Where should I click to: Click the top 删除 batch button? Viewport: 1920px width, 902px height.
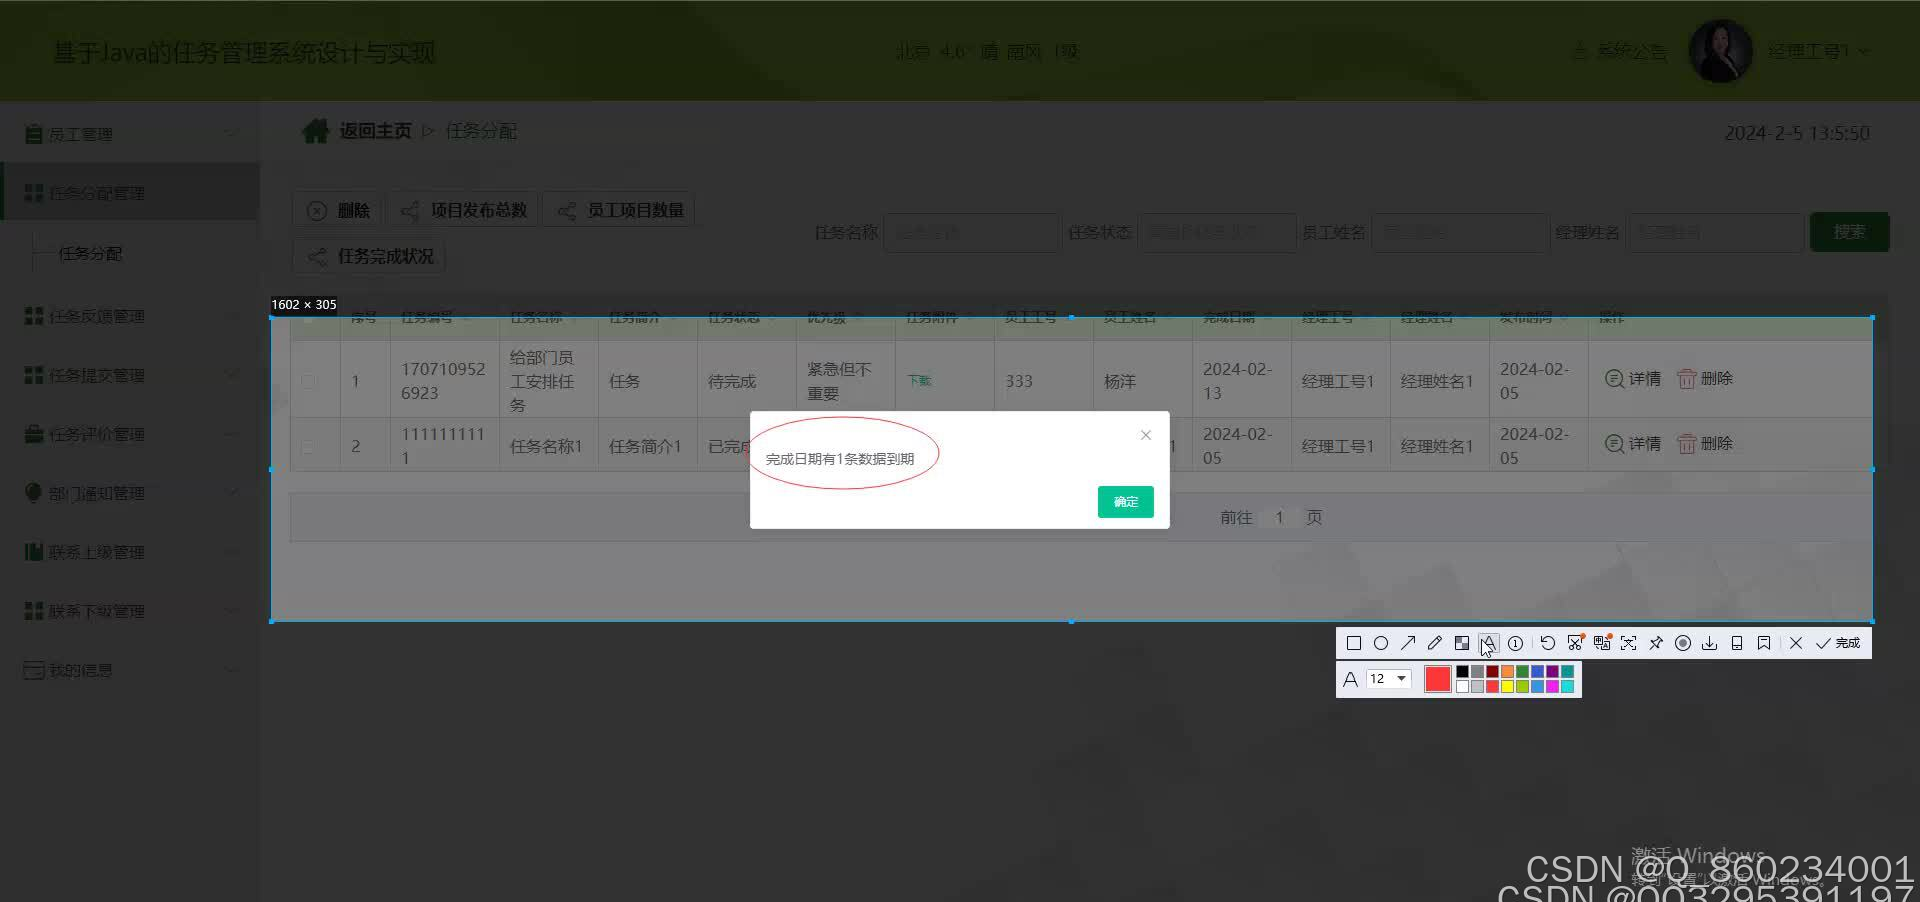339,210
